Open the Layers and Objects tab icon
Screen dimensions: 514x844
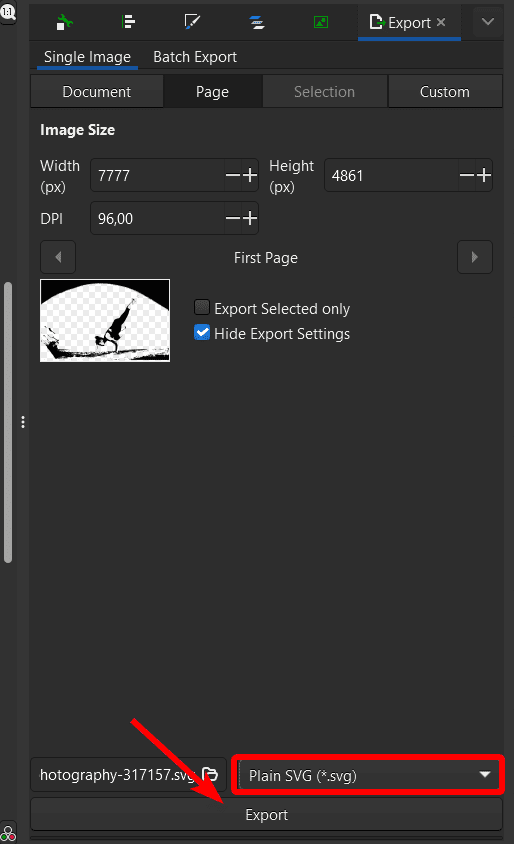257,22
